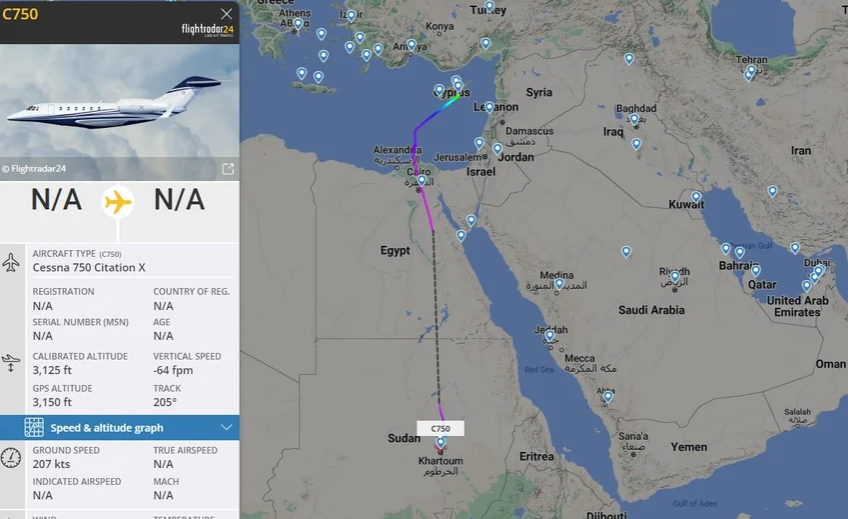Click the aircraft type plane icon

pyautogui.click(x=11, y=263)
